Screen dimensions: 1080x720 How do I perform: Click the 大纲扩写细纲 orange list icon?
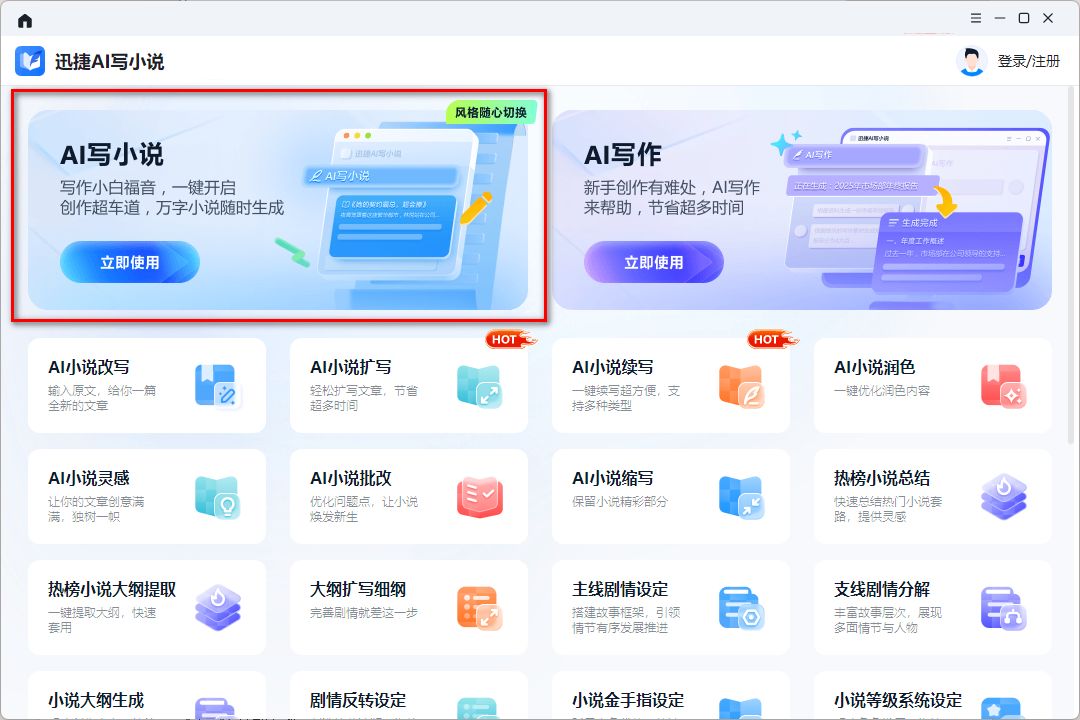click(479, 608)
